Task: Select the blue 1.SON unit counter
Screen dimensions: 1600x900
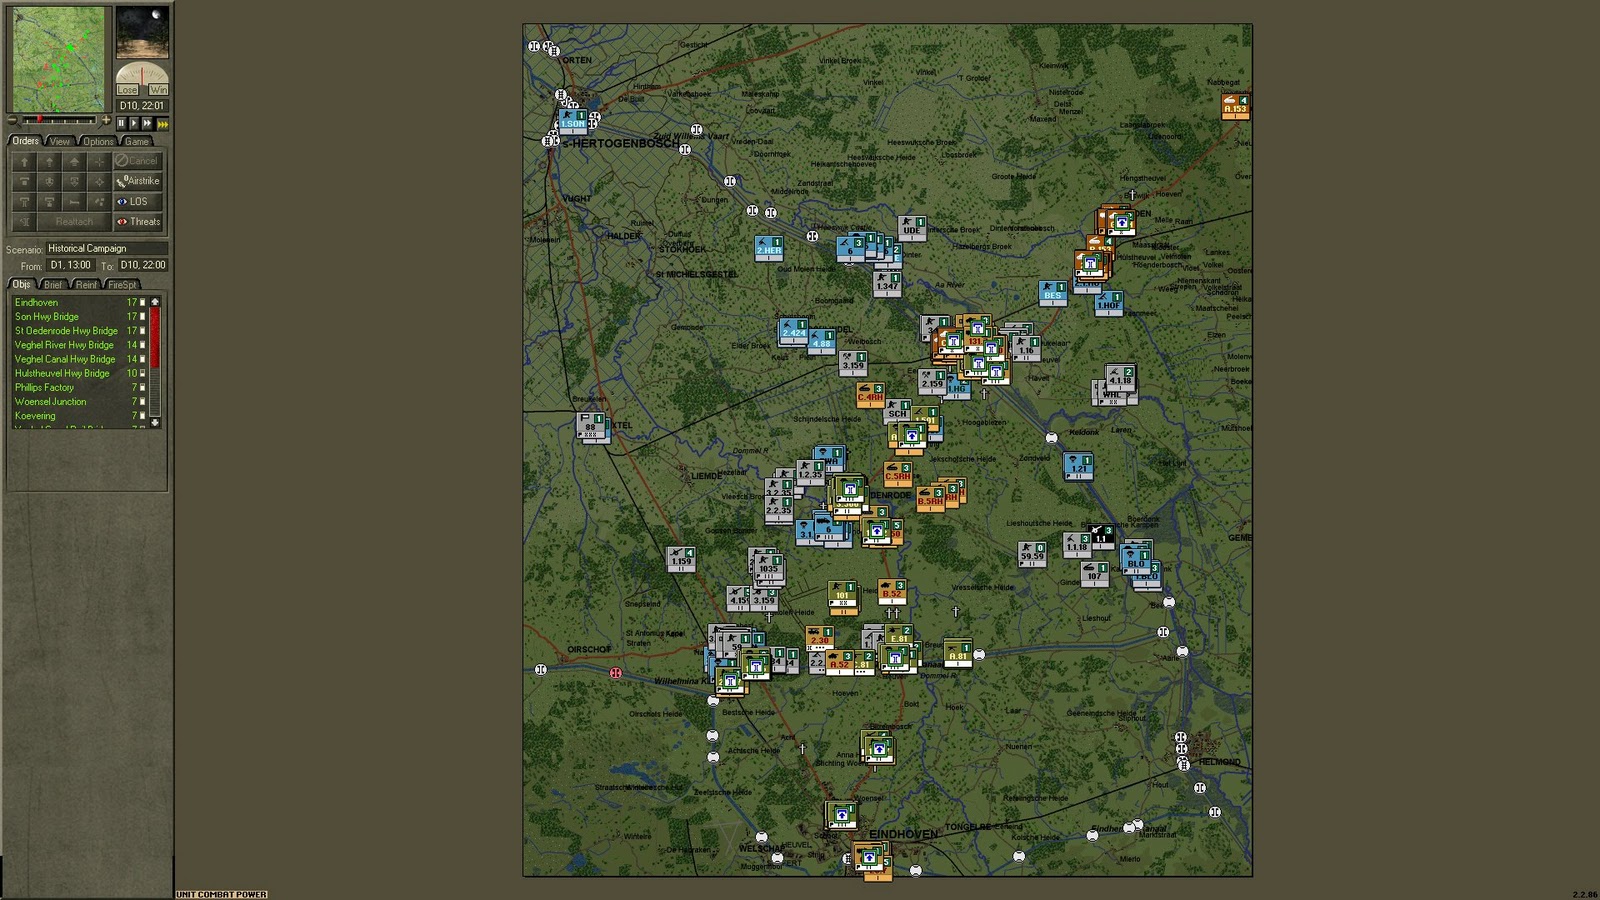Action: pyautogui.click(x=572, y=121)
